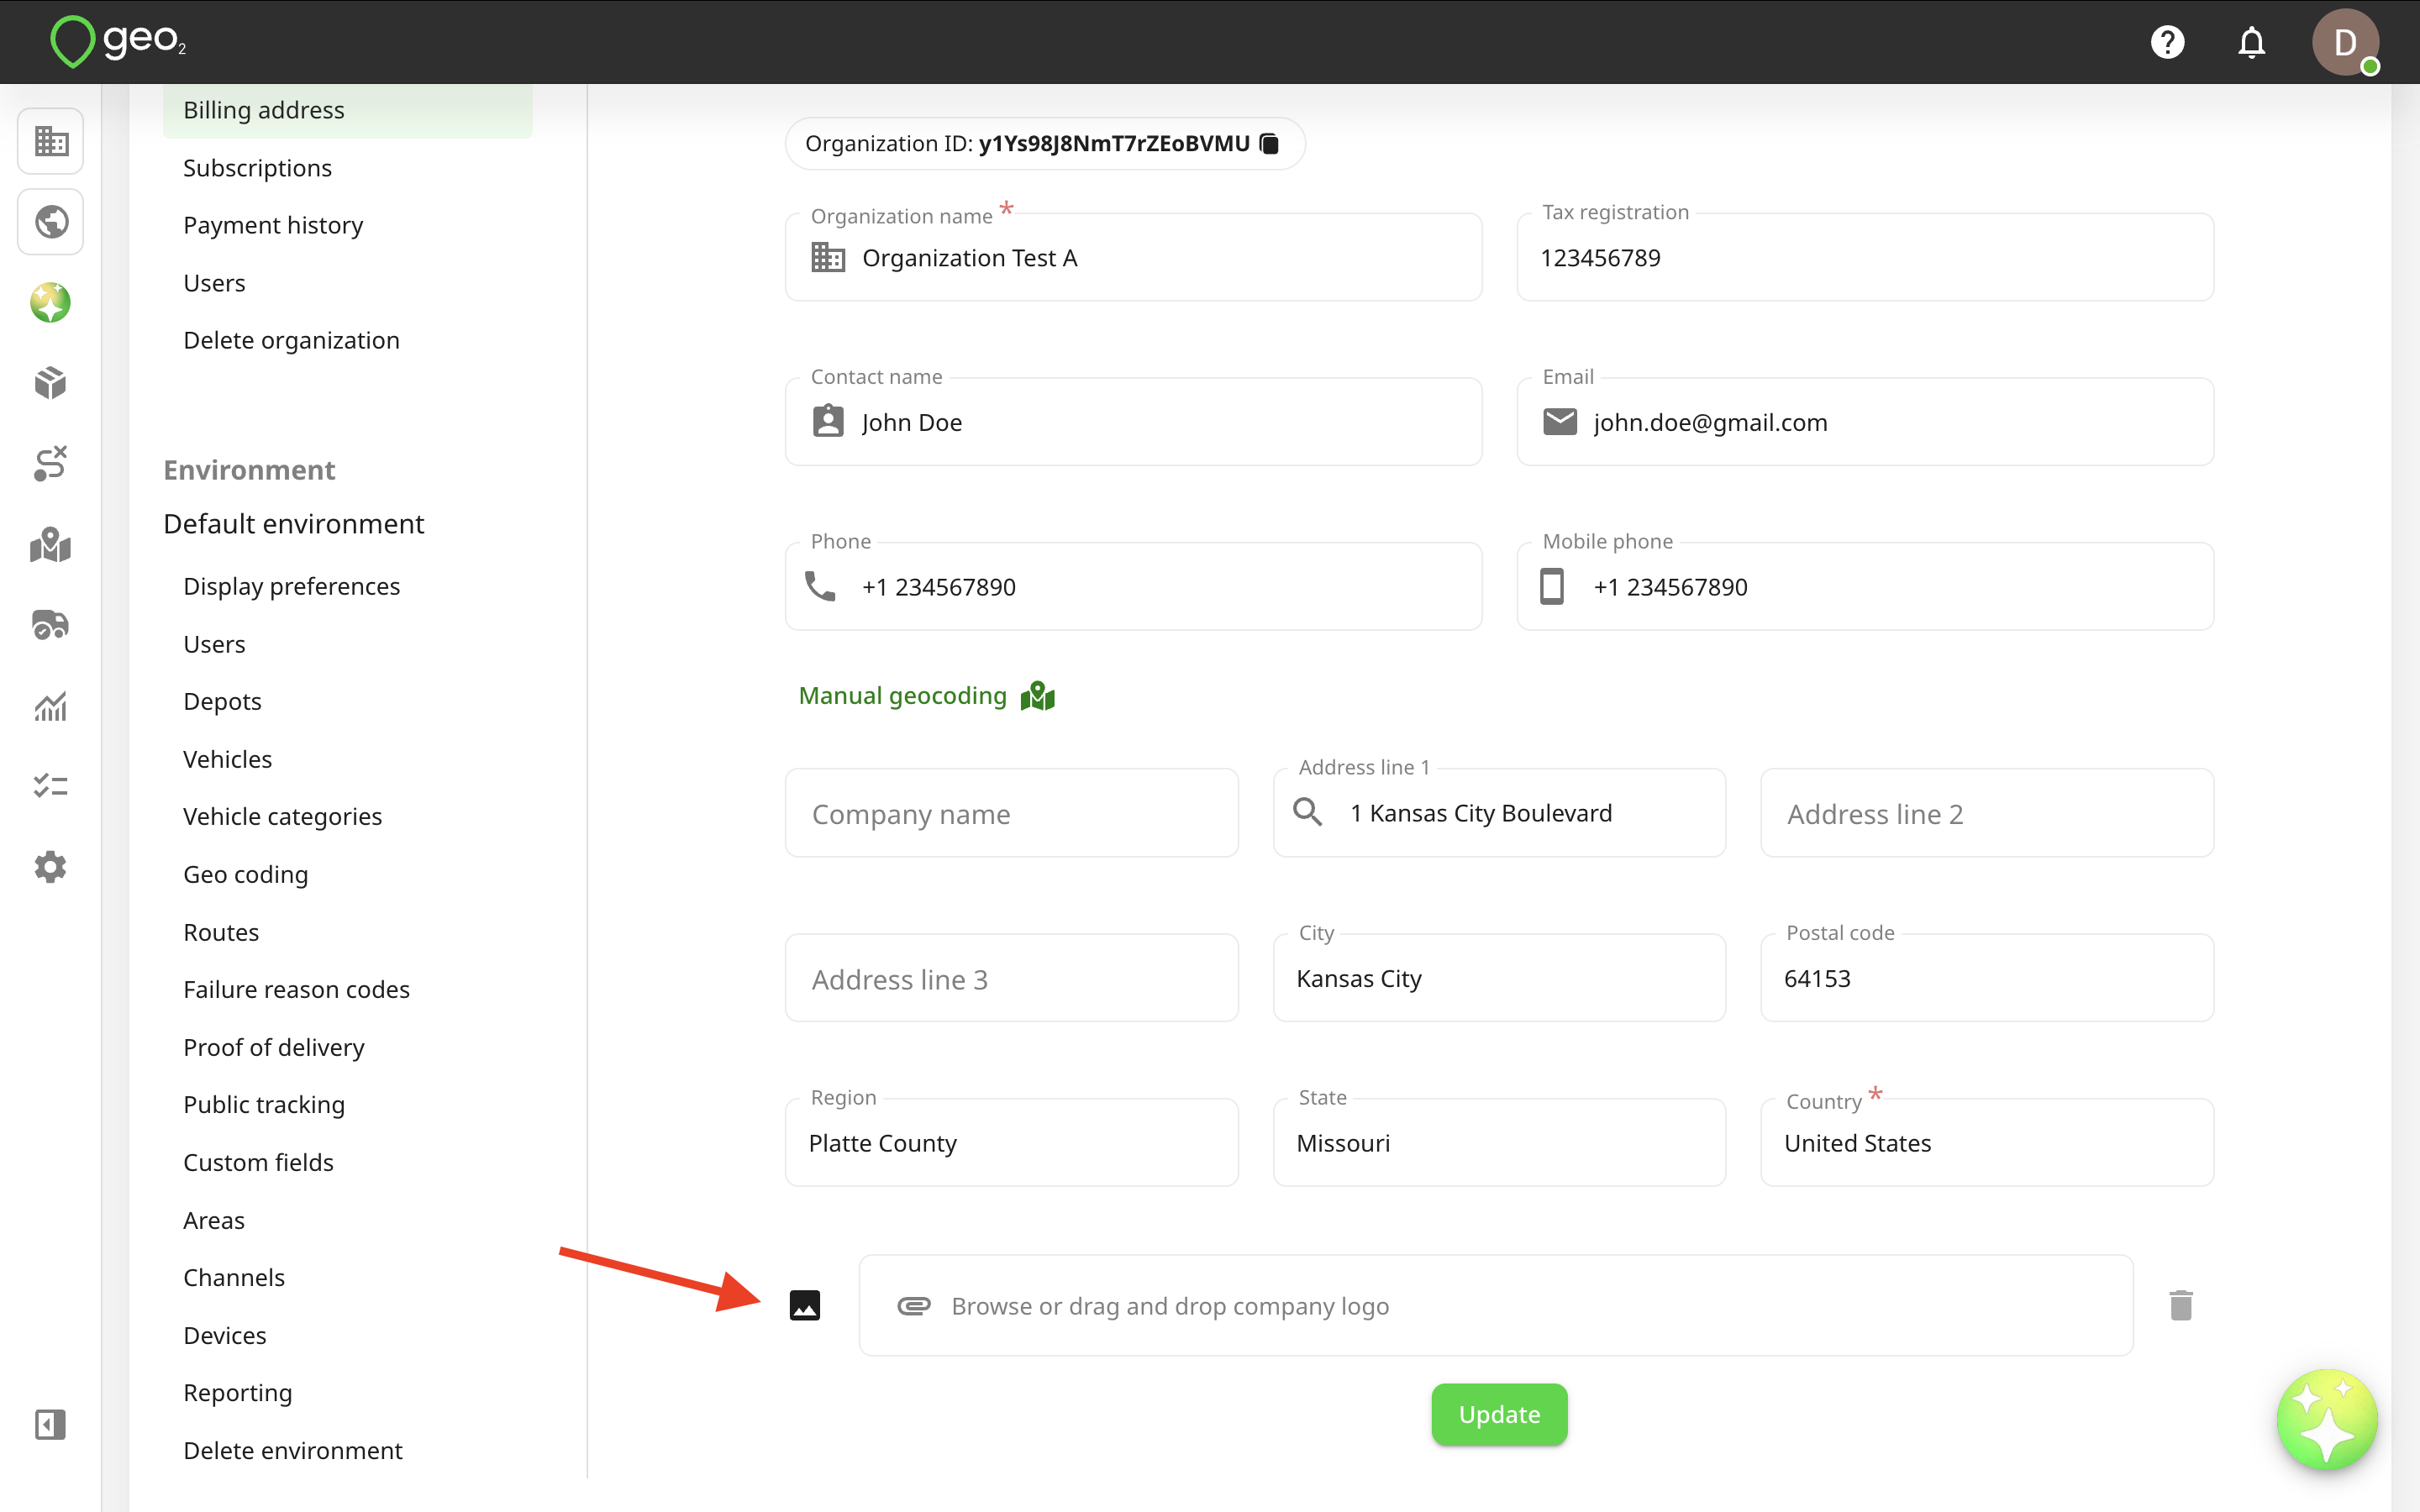The image size is (2420, 1512).
Task: Click the empty Company name field
Action: coord(1012,813)
